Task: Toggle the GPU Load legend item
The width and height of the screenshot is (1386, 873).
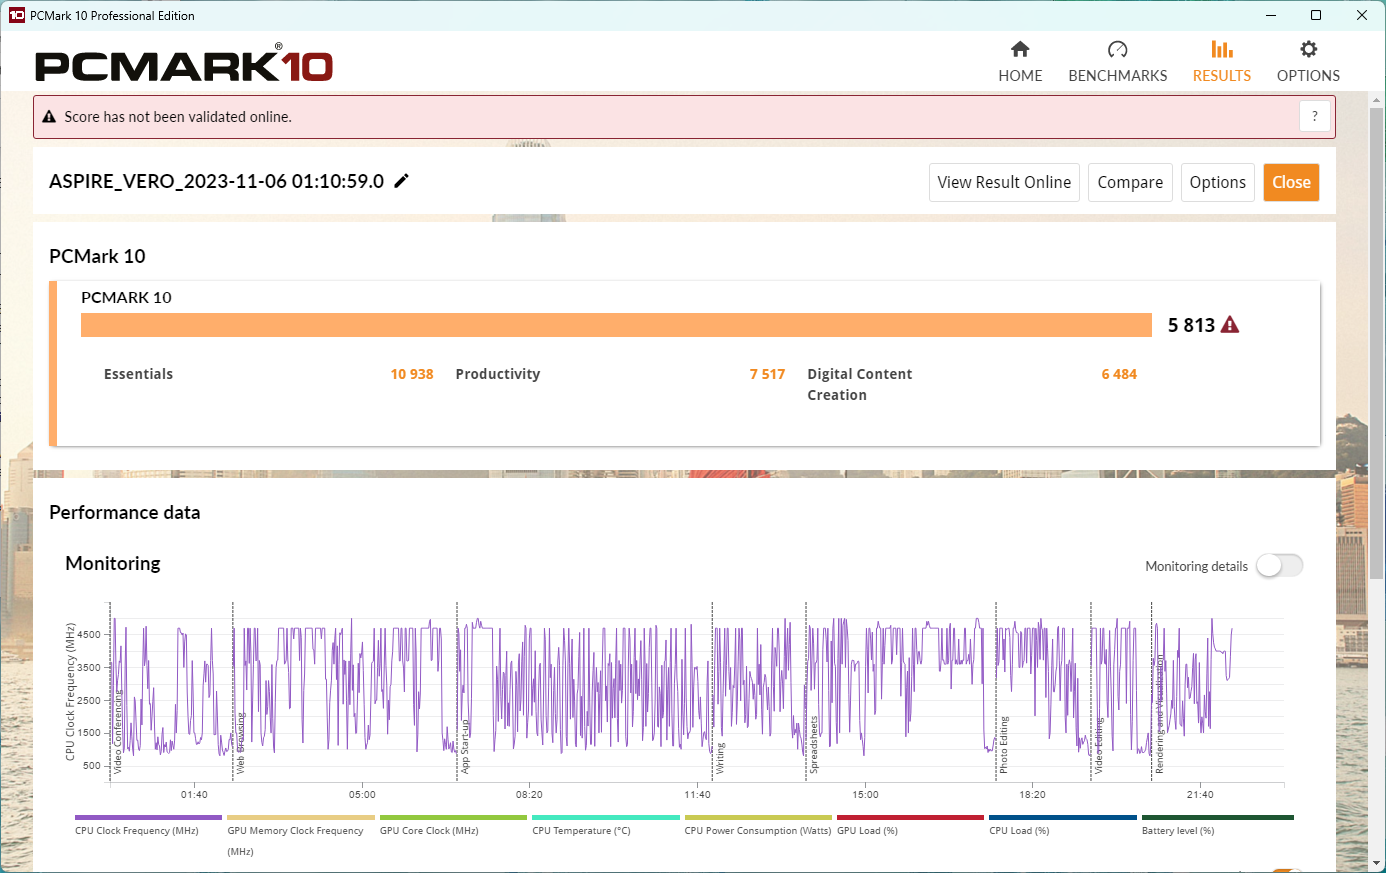Action: click(x=910, y=827)
